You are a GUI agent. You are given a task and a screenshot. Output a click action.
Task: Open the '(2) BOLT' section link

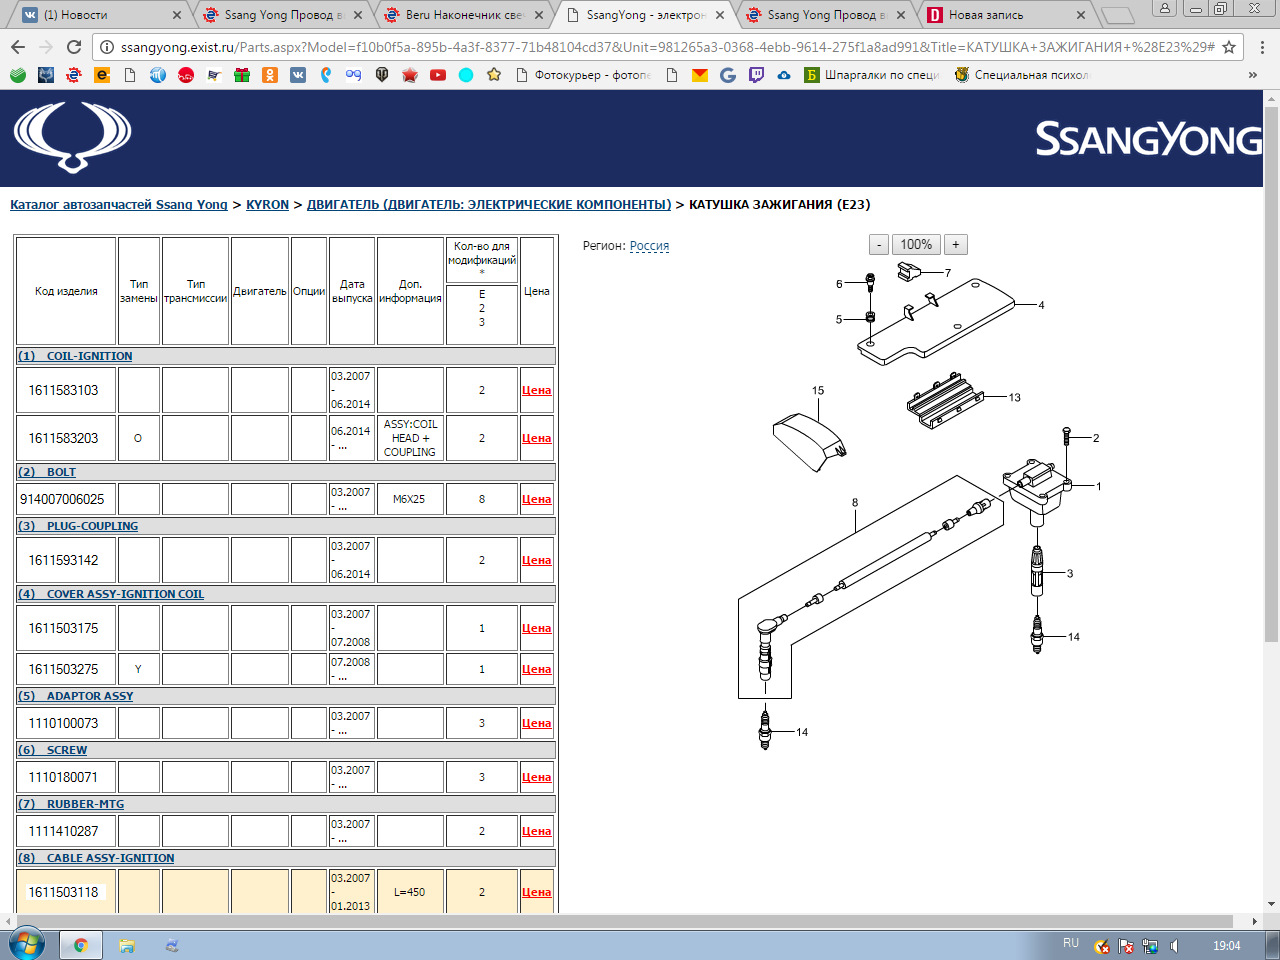click(x=47, y=472)
